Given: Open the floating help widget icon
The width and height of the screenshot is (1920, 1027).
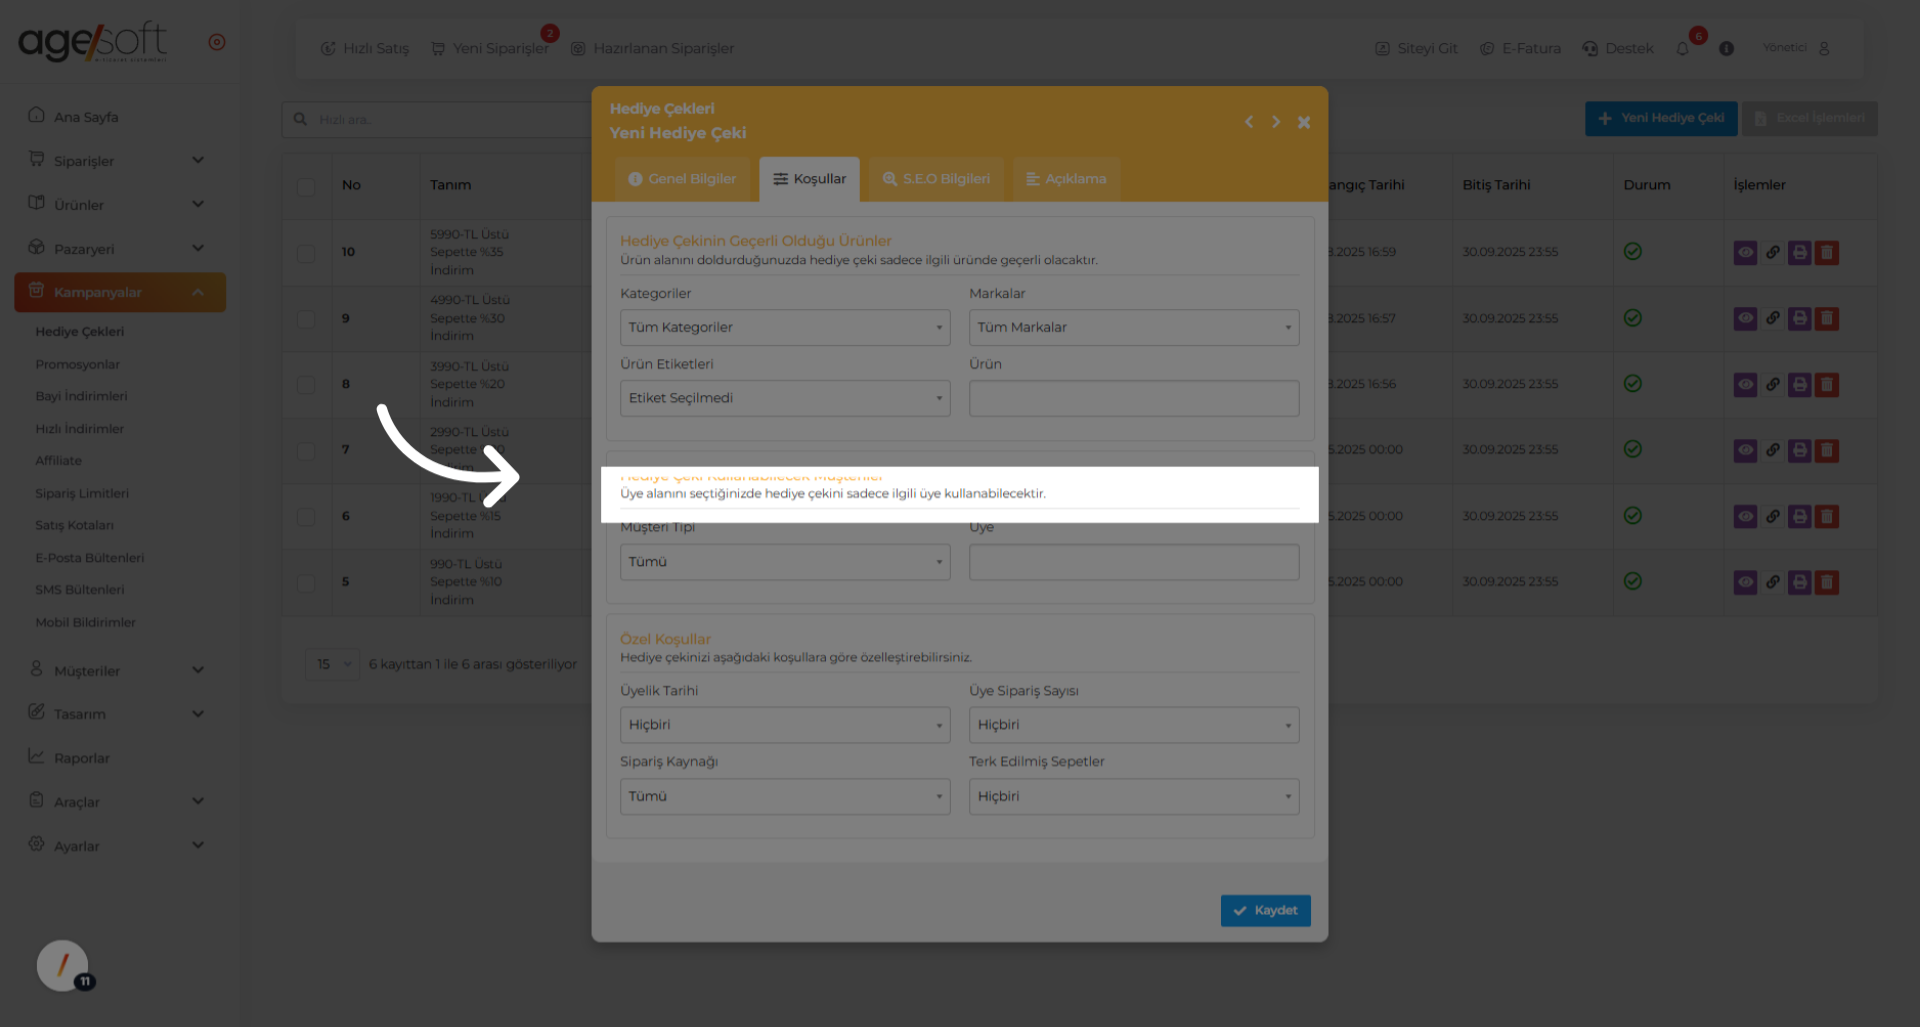Looking at the screenshot, I should (x=63, y=965).
